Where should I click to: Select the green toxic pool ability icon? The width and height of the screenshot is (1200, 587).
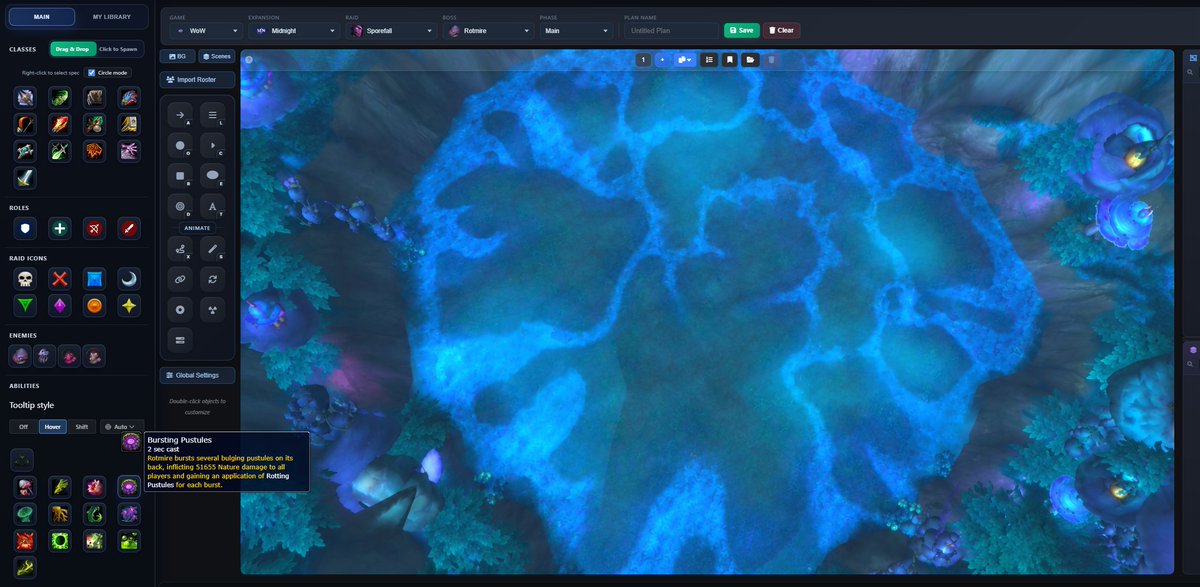pos(129,541)
